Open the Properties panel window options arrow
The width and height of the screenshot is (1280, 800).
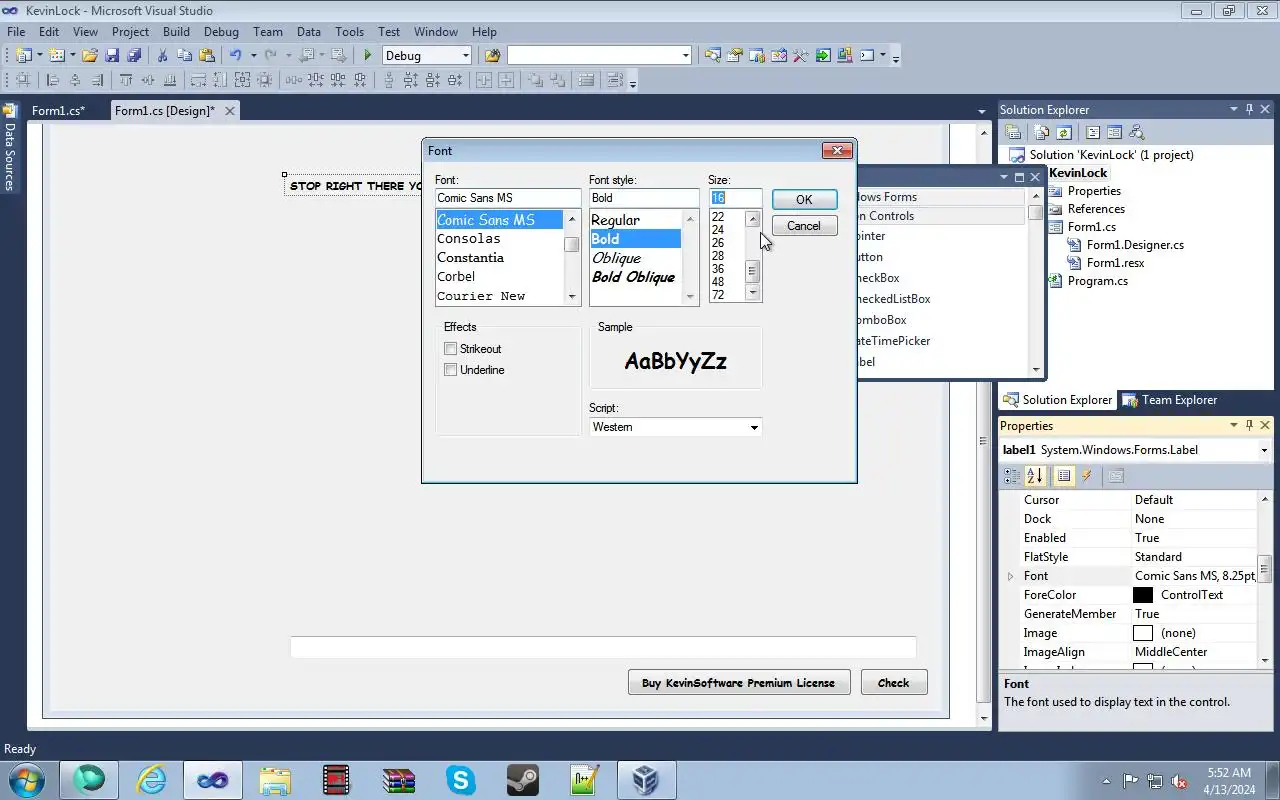pyautogui.click(x=1233, y=425)
